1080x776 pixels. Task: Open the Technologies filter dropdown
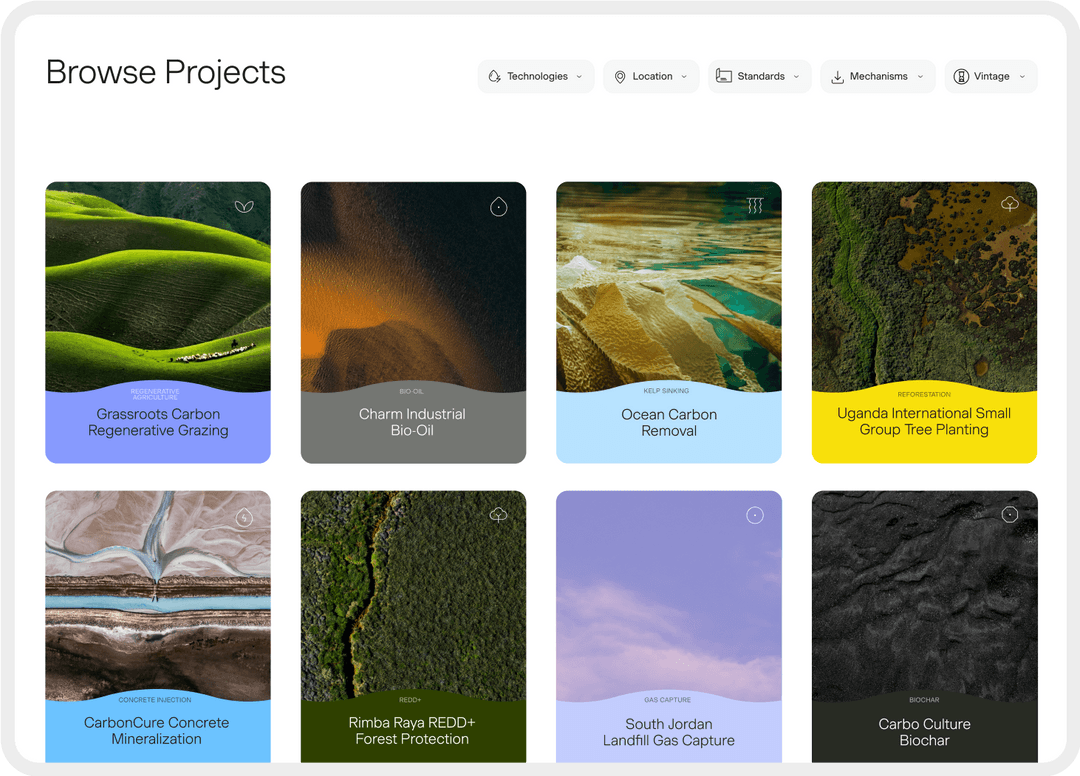point(535,76)
